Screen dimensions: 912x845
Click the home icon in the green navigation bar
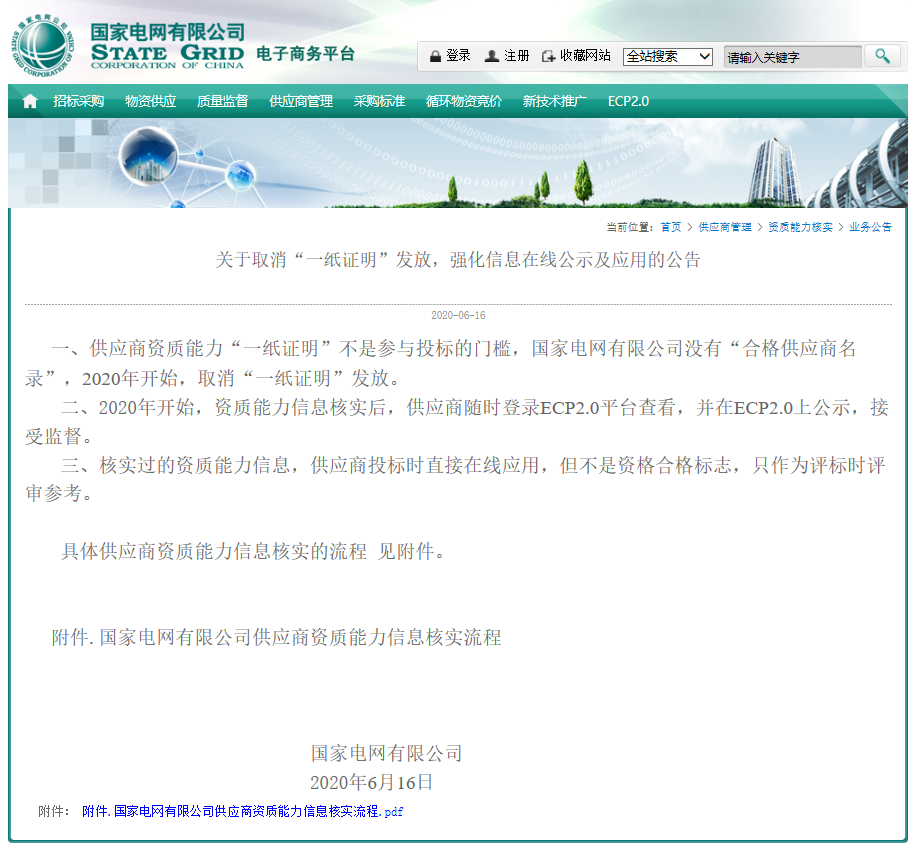point(28,100)
